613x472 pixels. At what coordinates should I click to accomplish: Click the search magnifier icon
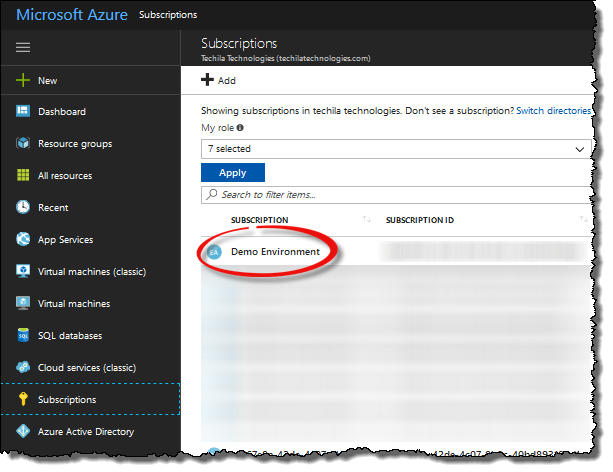pyautogui.click(x=212, y=194)
